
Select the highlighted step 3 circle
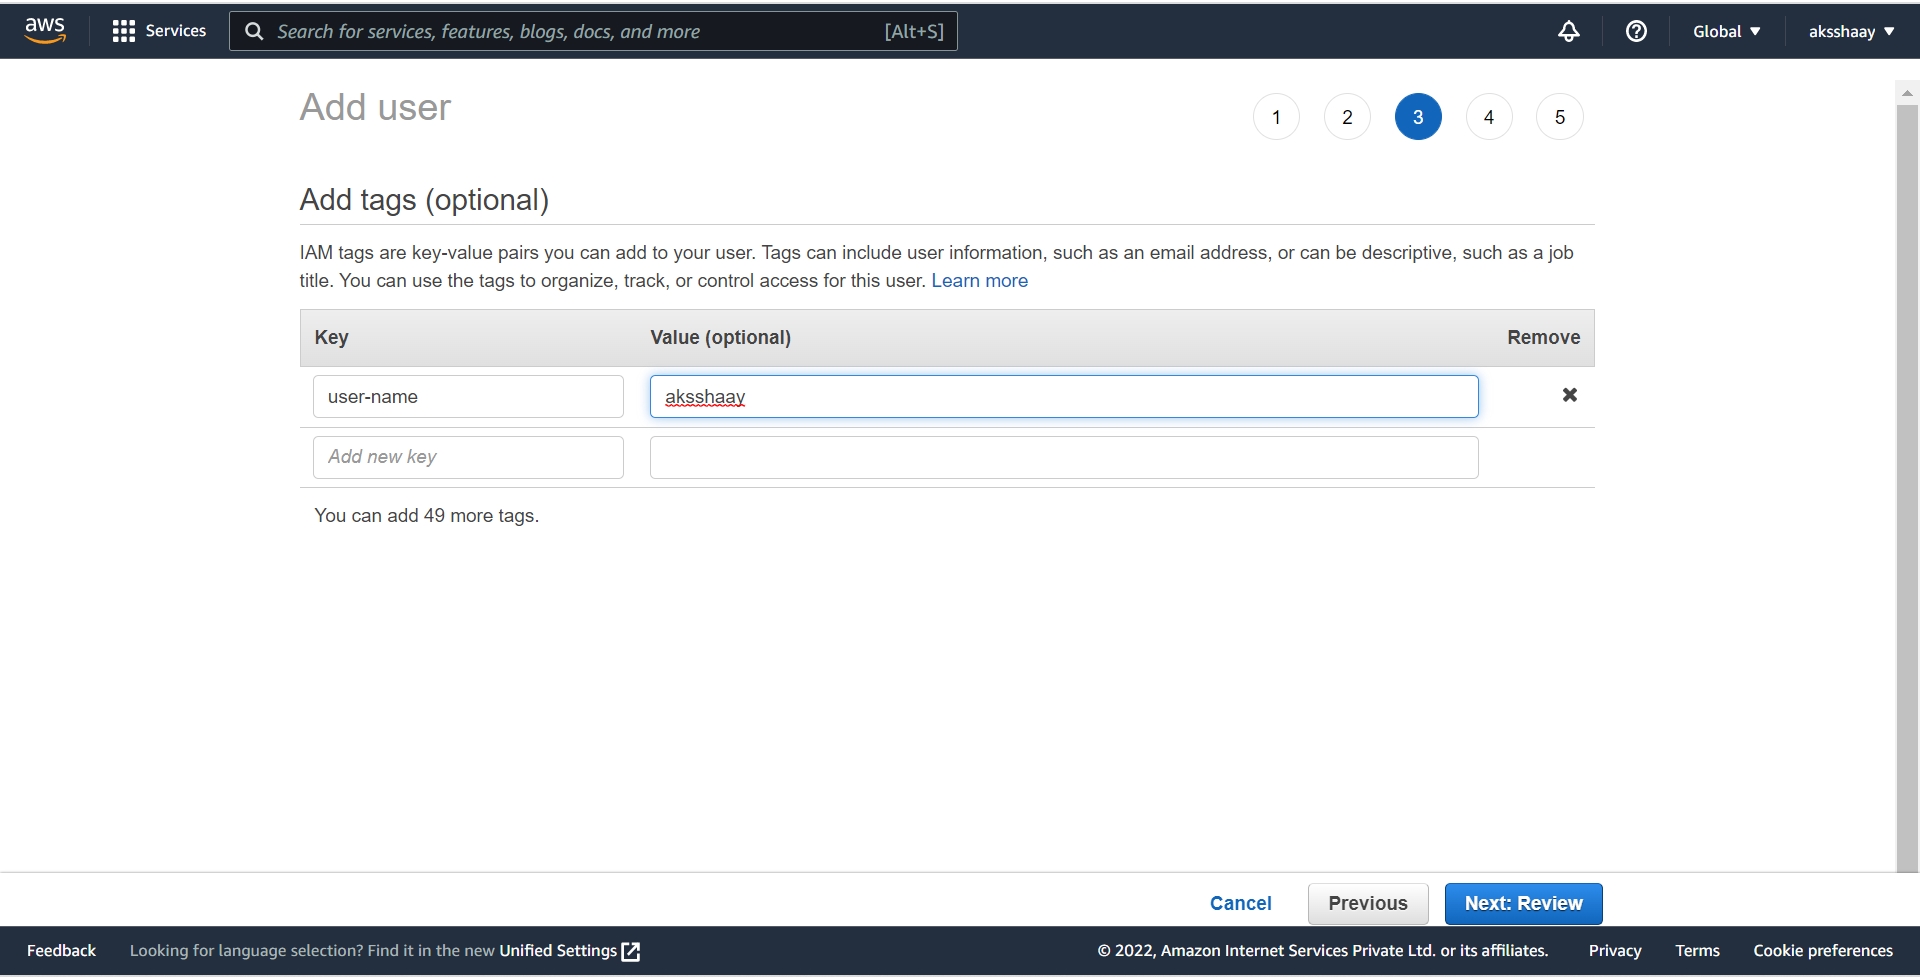pyautogui.click(x=1418, y=116)
